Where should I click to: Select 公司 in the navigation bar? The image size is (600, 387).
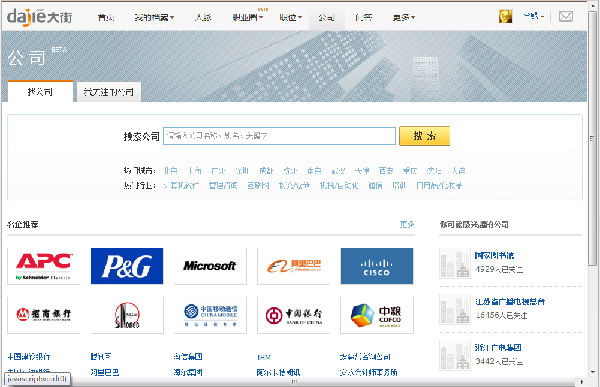[x=326, y=17]
